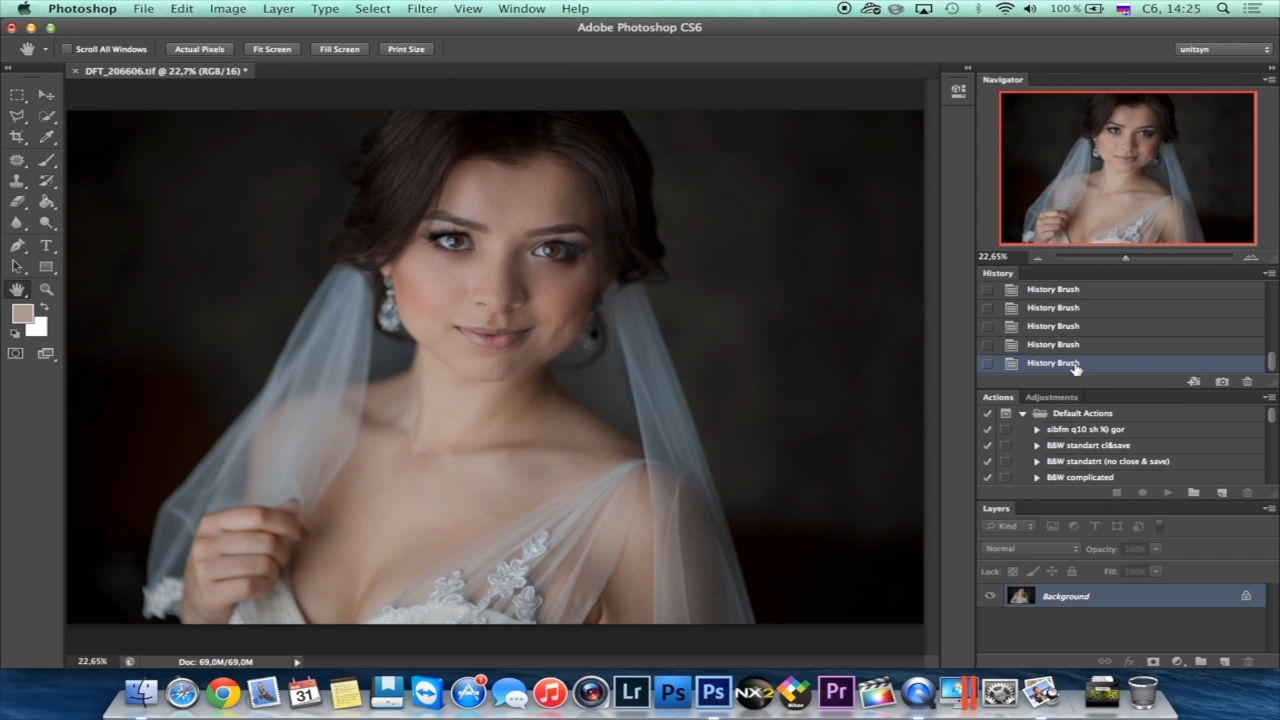The height and width of the screenshot is (720, 1280).
Task: Expand the B&W standart cl&save action
Action: point(1037,445)
